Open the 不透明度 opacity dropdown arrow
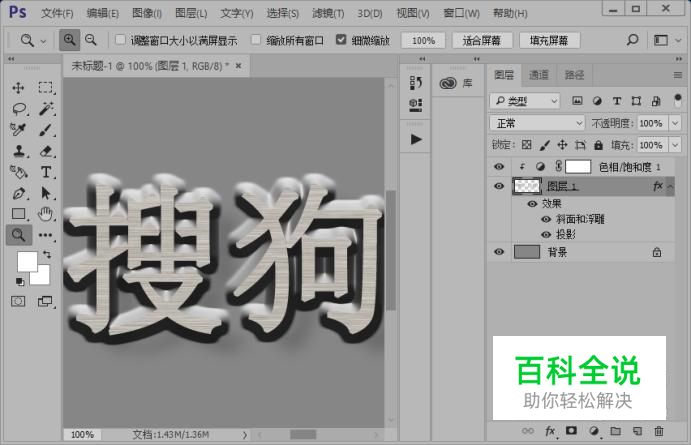The width and height of the screenshot is (691, 445). pyautogui.click(x=675, y=123)
